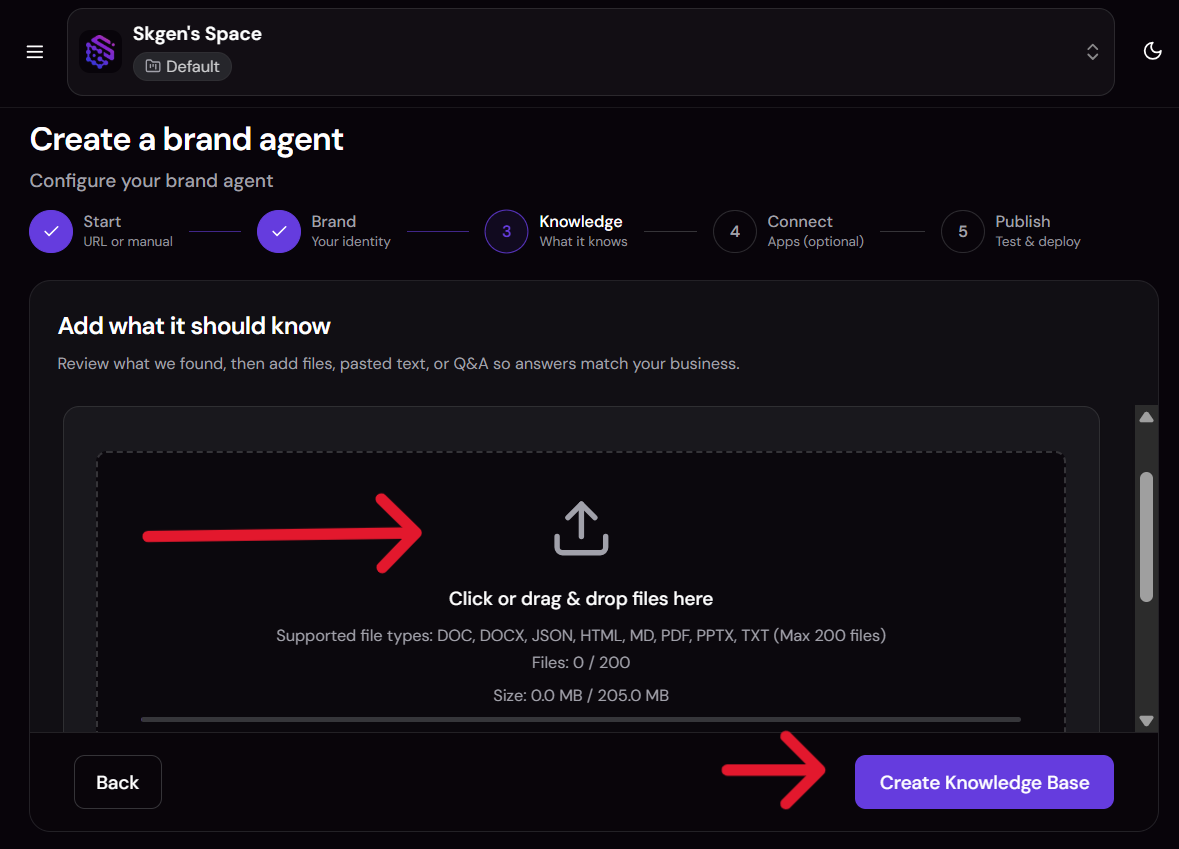
Task: Select the Knowledge step
Action: click(x=556, y=231)
